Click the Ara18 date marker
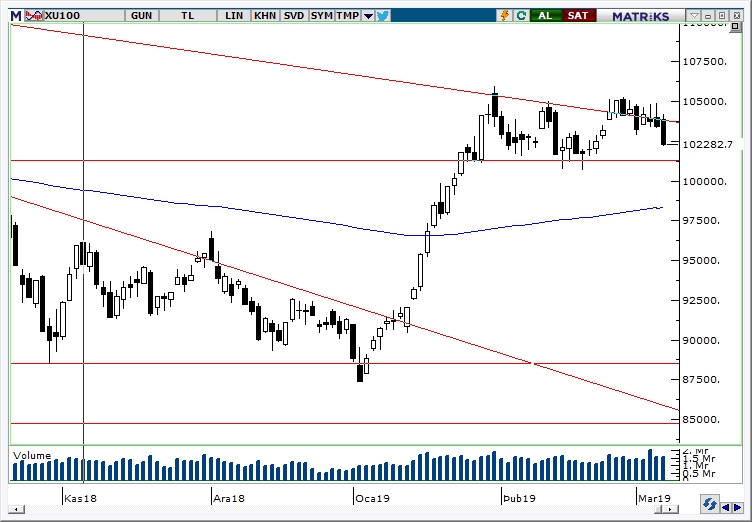 229,498
